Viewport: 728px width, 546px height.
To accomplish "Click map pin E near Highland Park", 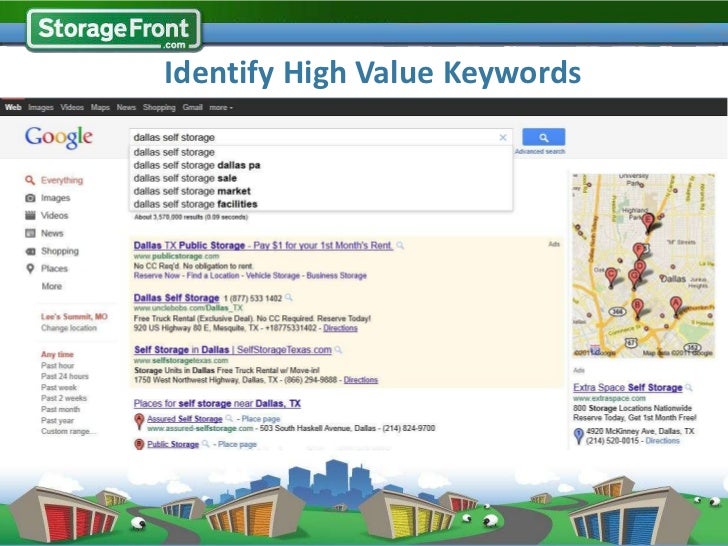I will pos(648,222).
